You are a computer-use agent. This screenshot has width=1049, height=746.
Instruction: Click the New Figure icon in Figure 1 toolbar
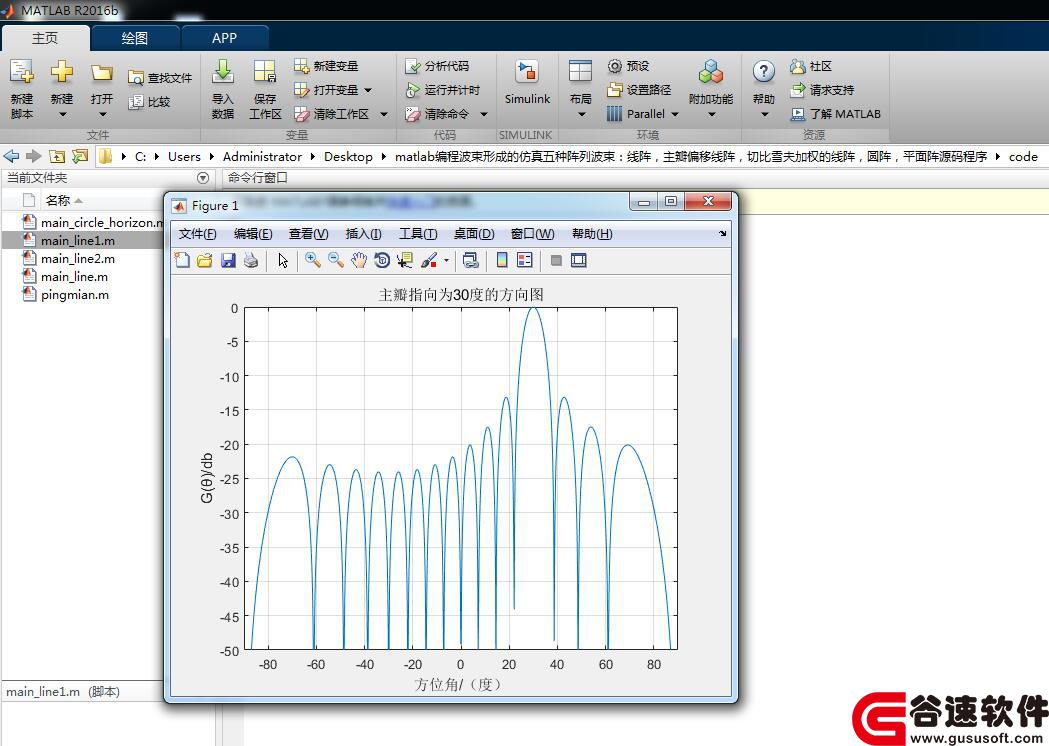[182, 260]
